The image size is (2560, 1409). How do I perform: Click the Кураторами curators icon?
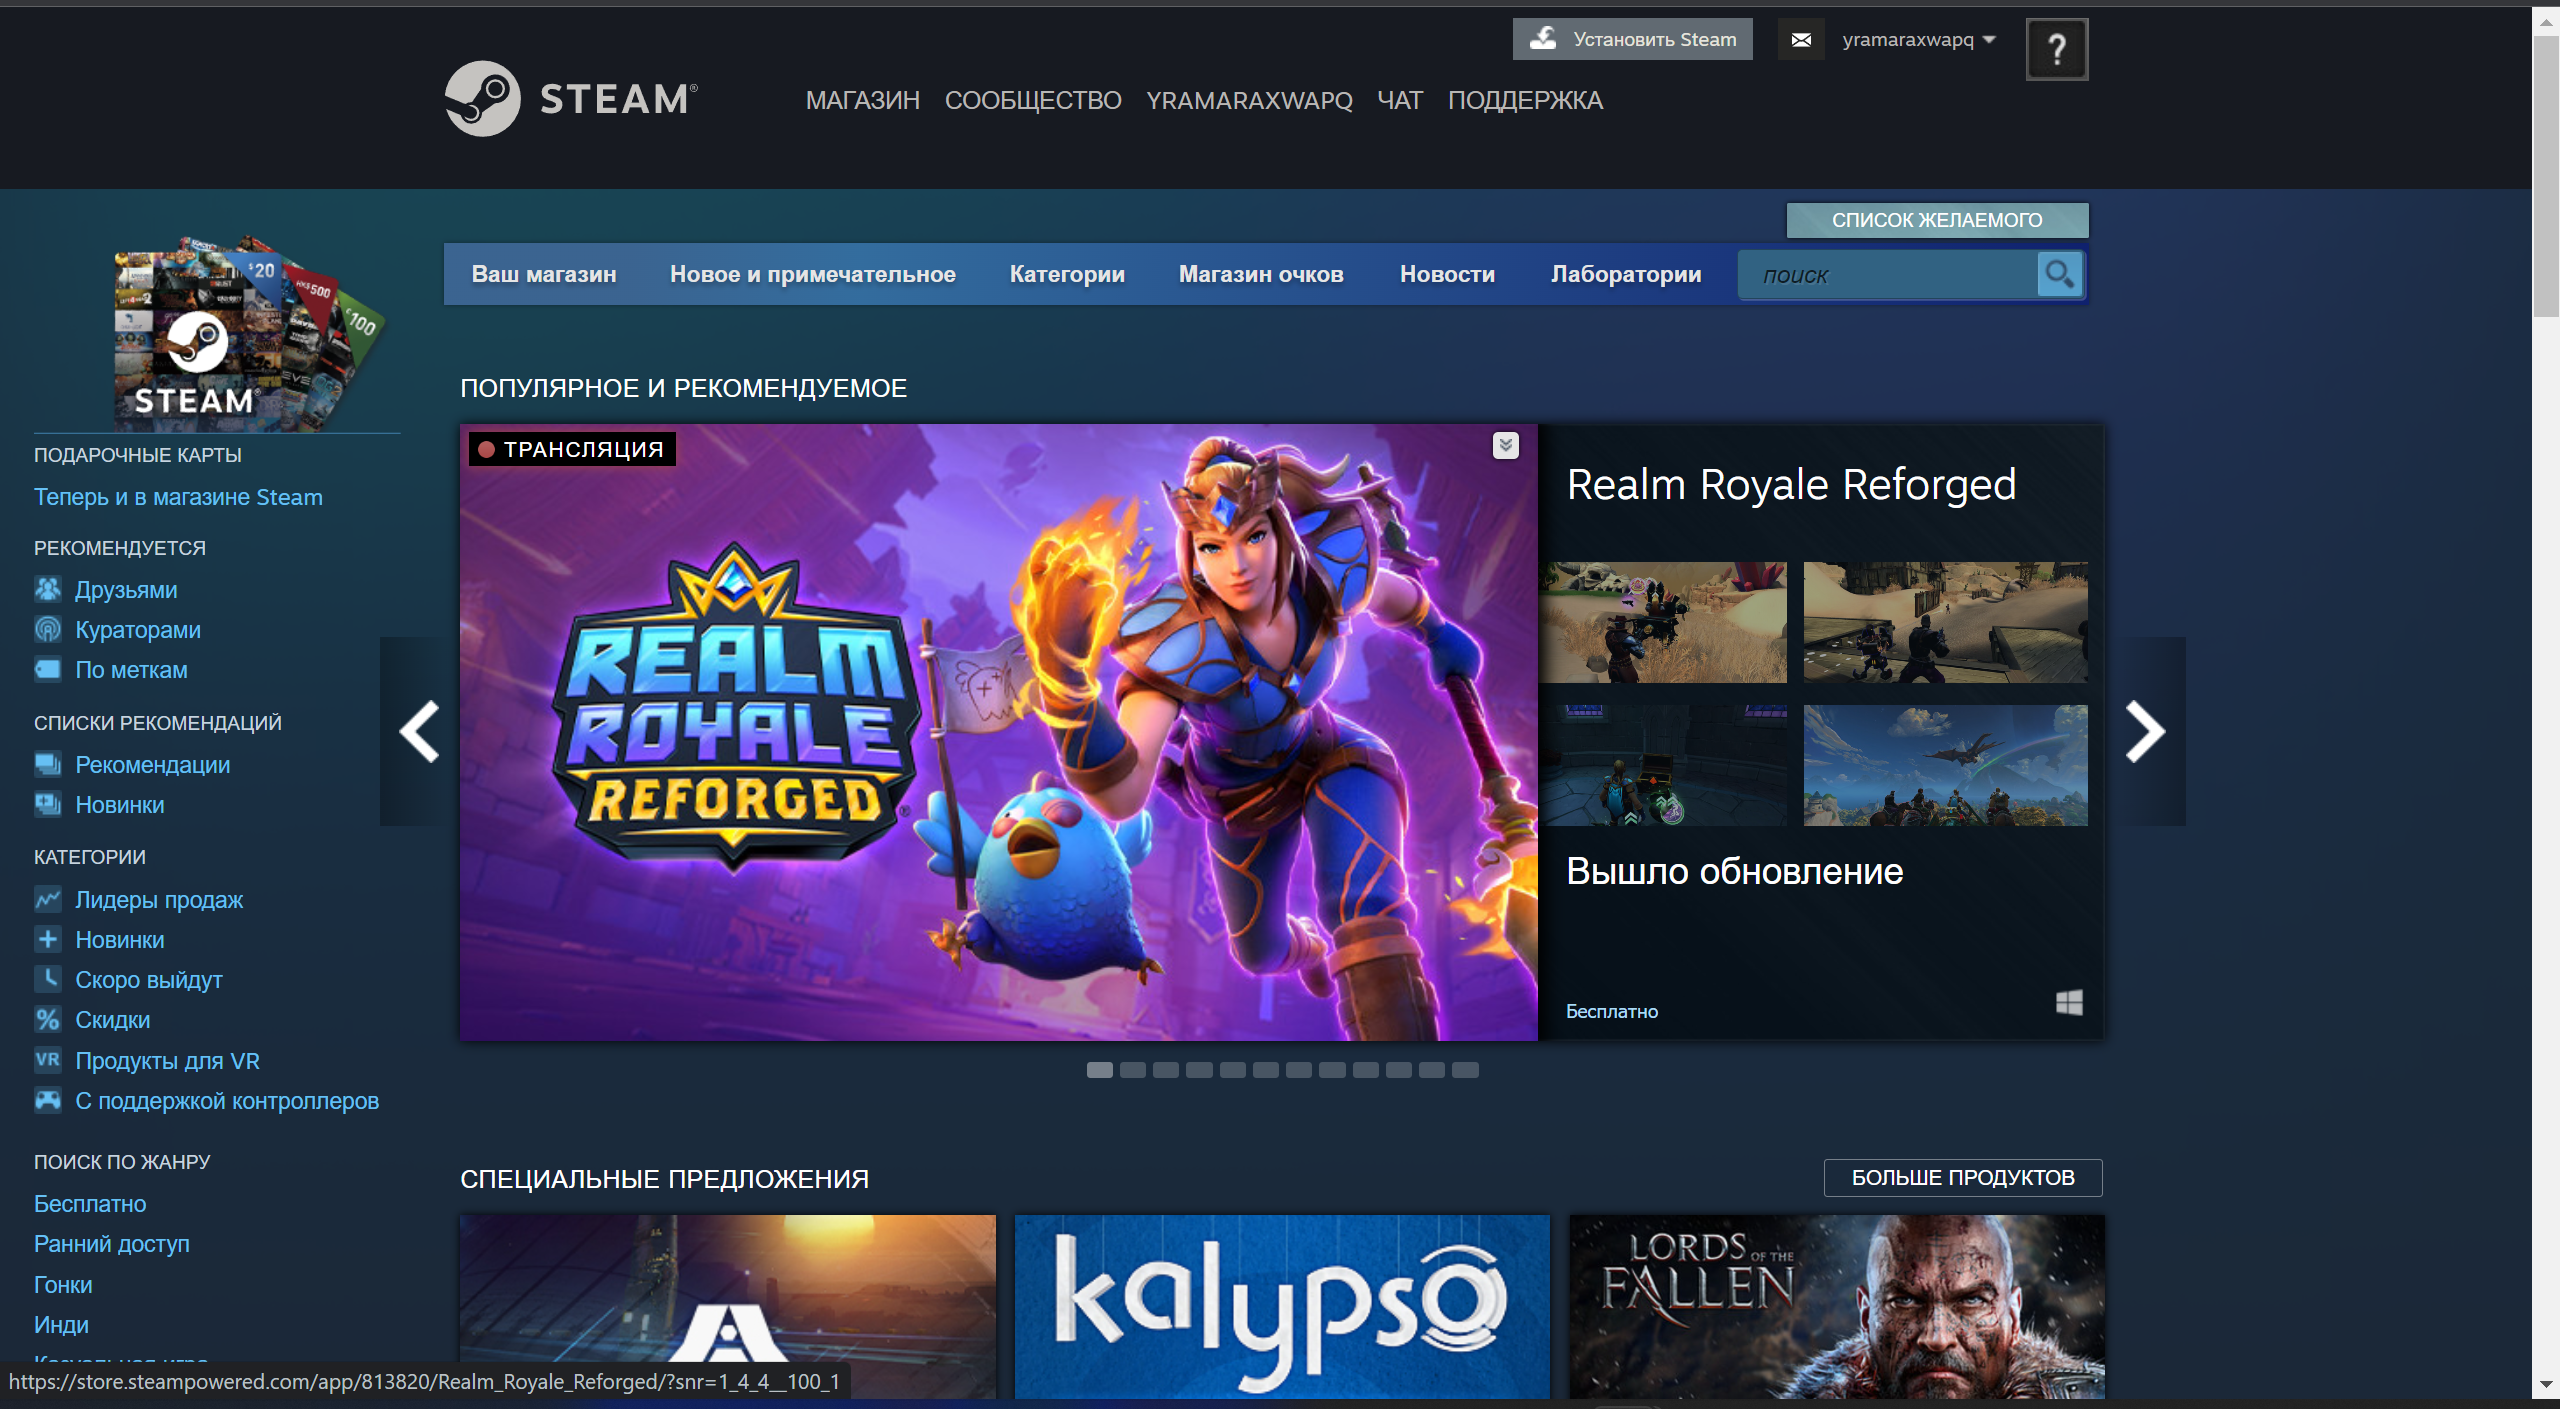click(48, 629)
